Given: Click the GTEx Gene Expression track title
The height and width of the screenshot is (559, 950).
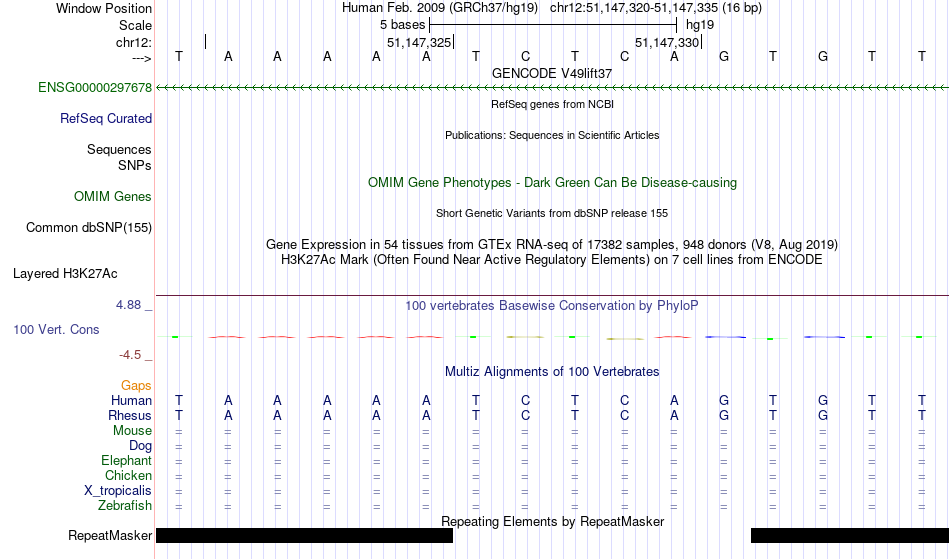Looking at the screenshot, I should (552, 245).
